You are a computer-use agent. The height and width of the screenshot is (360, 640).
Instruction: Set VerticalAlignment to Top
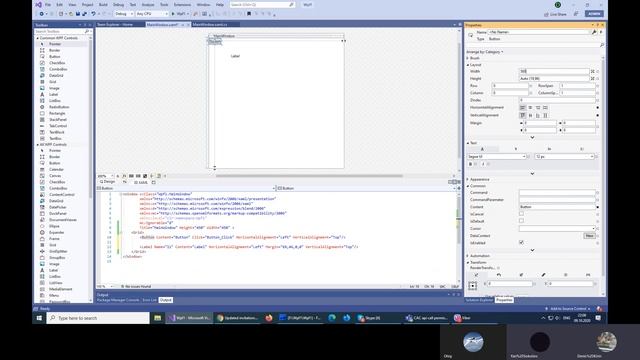click(x=522, y=116)
